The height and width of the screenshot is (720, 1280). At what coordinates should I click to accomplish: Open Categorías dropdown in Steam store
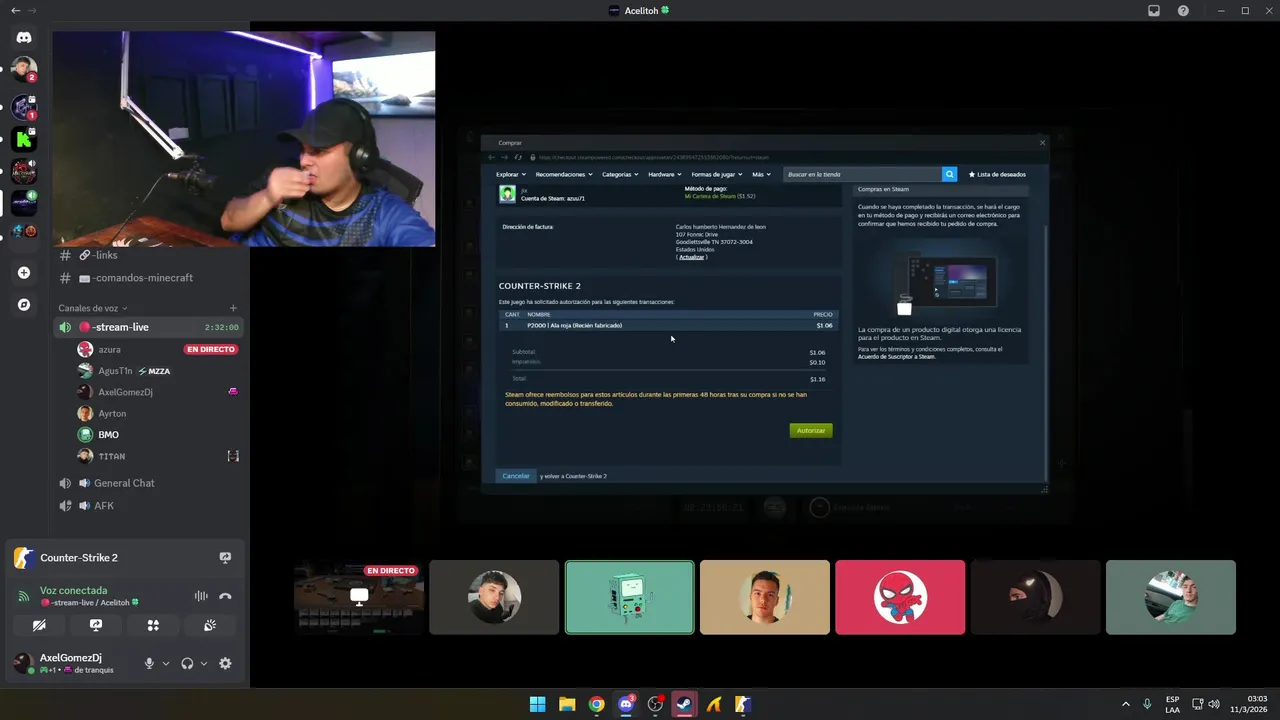click(x=620, y=174)
